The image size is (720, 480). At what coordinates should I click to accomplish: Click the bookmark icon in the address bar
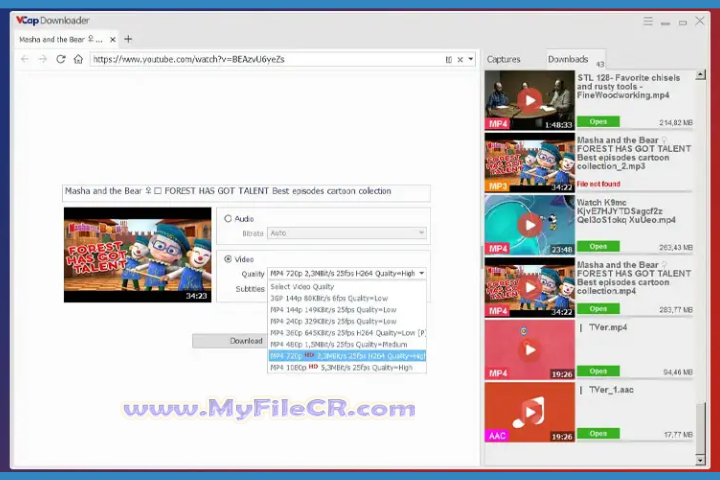point(449,60)
